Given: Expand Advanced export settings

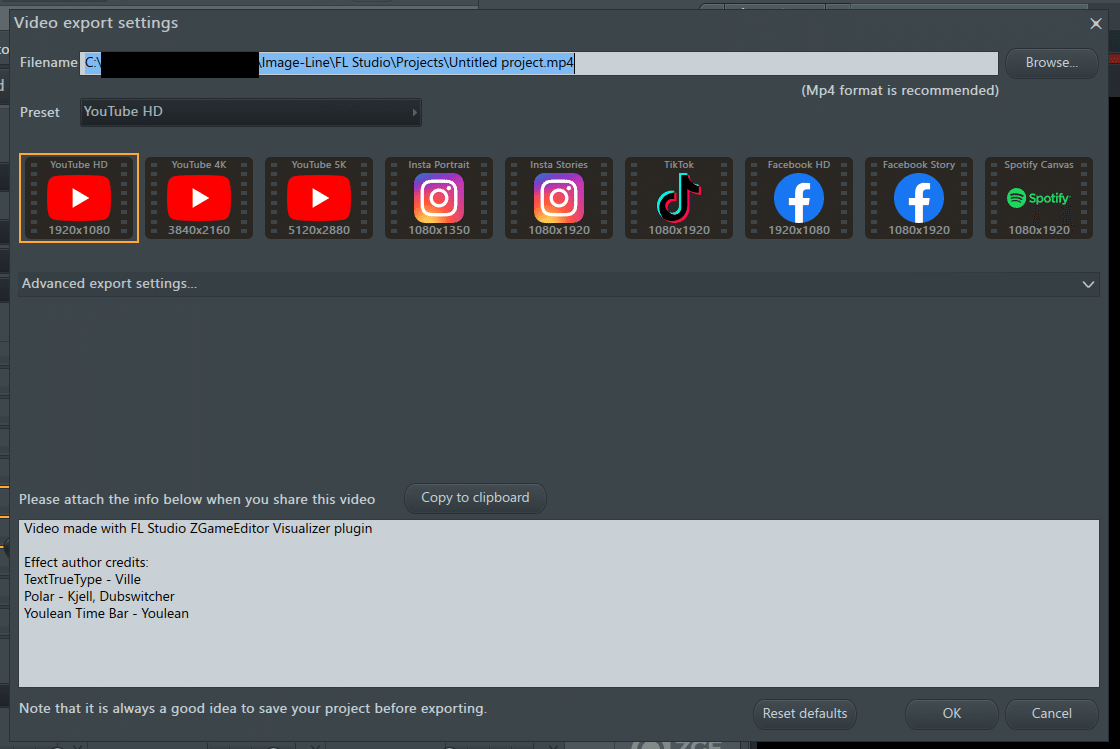Looking at the screenshot, I should 559,283.
